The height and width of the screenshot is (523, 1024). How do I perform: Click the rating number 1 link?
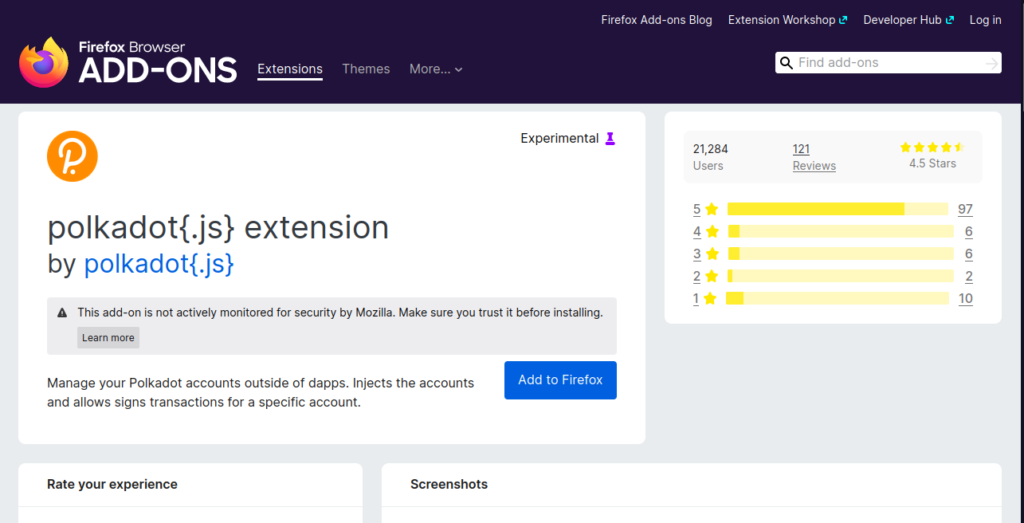click(x=696, y=299)
